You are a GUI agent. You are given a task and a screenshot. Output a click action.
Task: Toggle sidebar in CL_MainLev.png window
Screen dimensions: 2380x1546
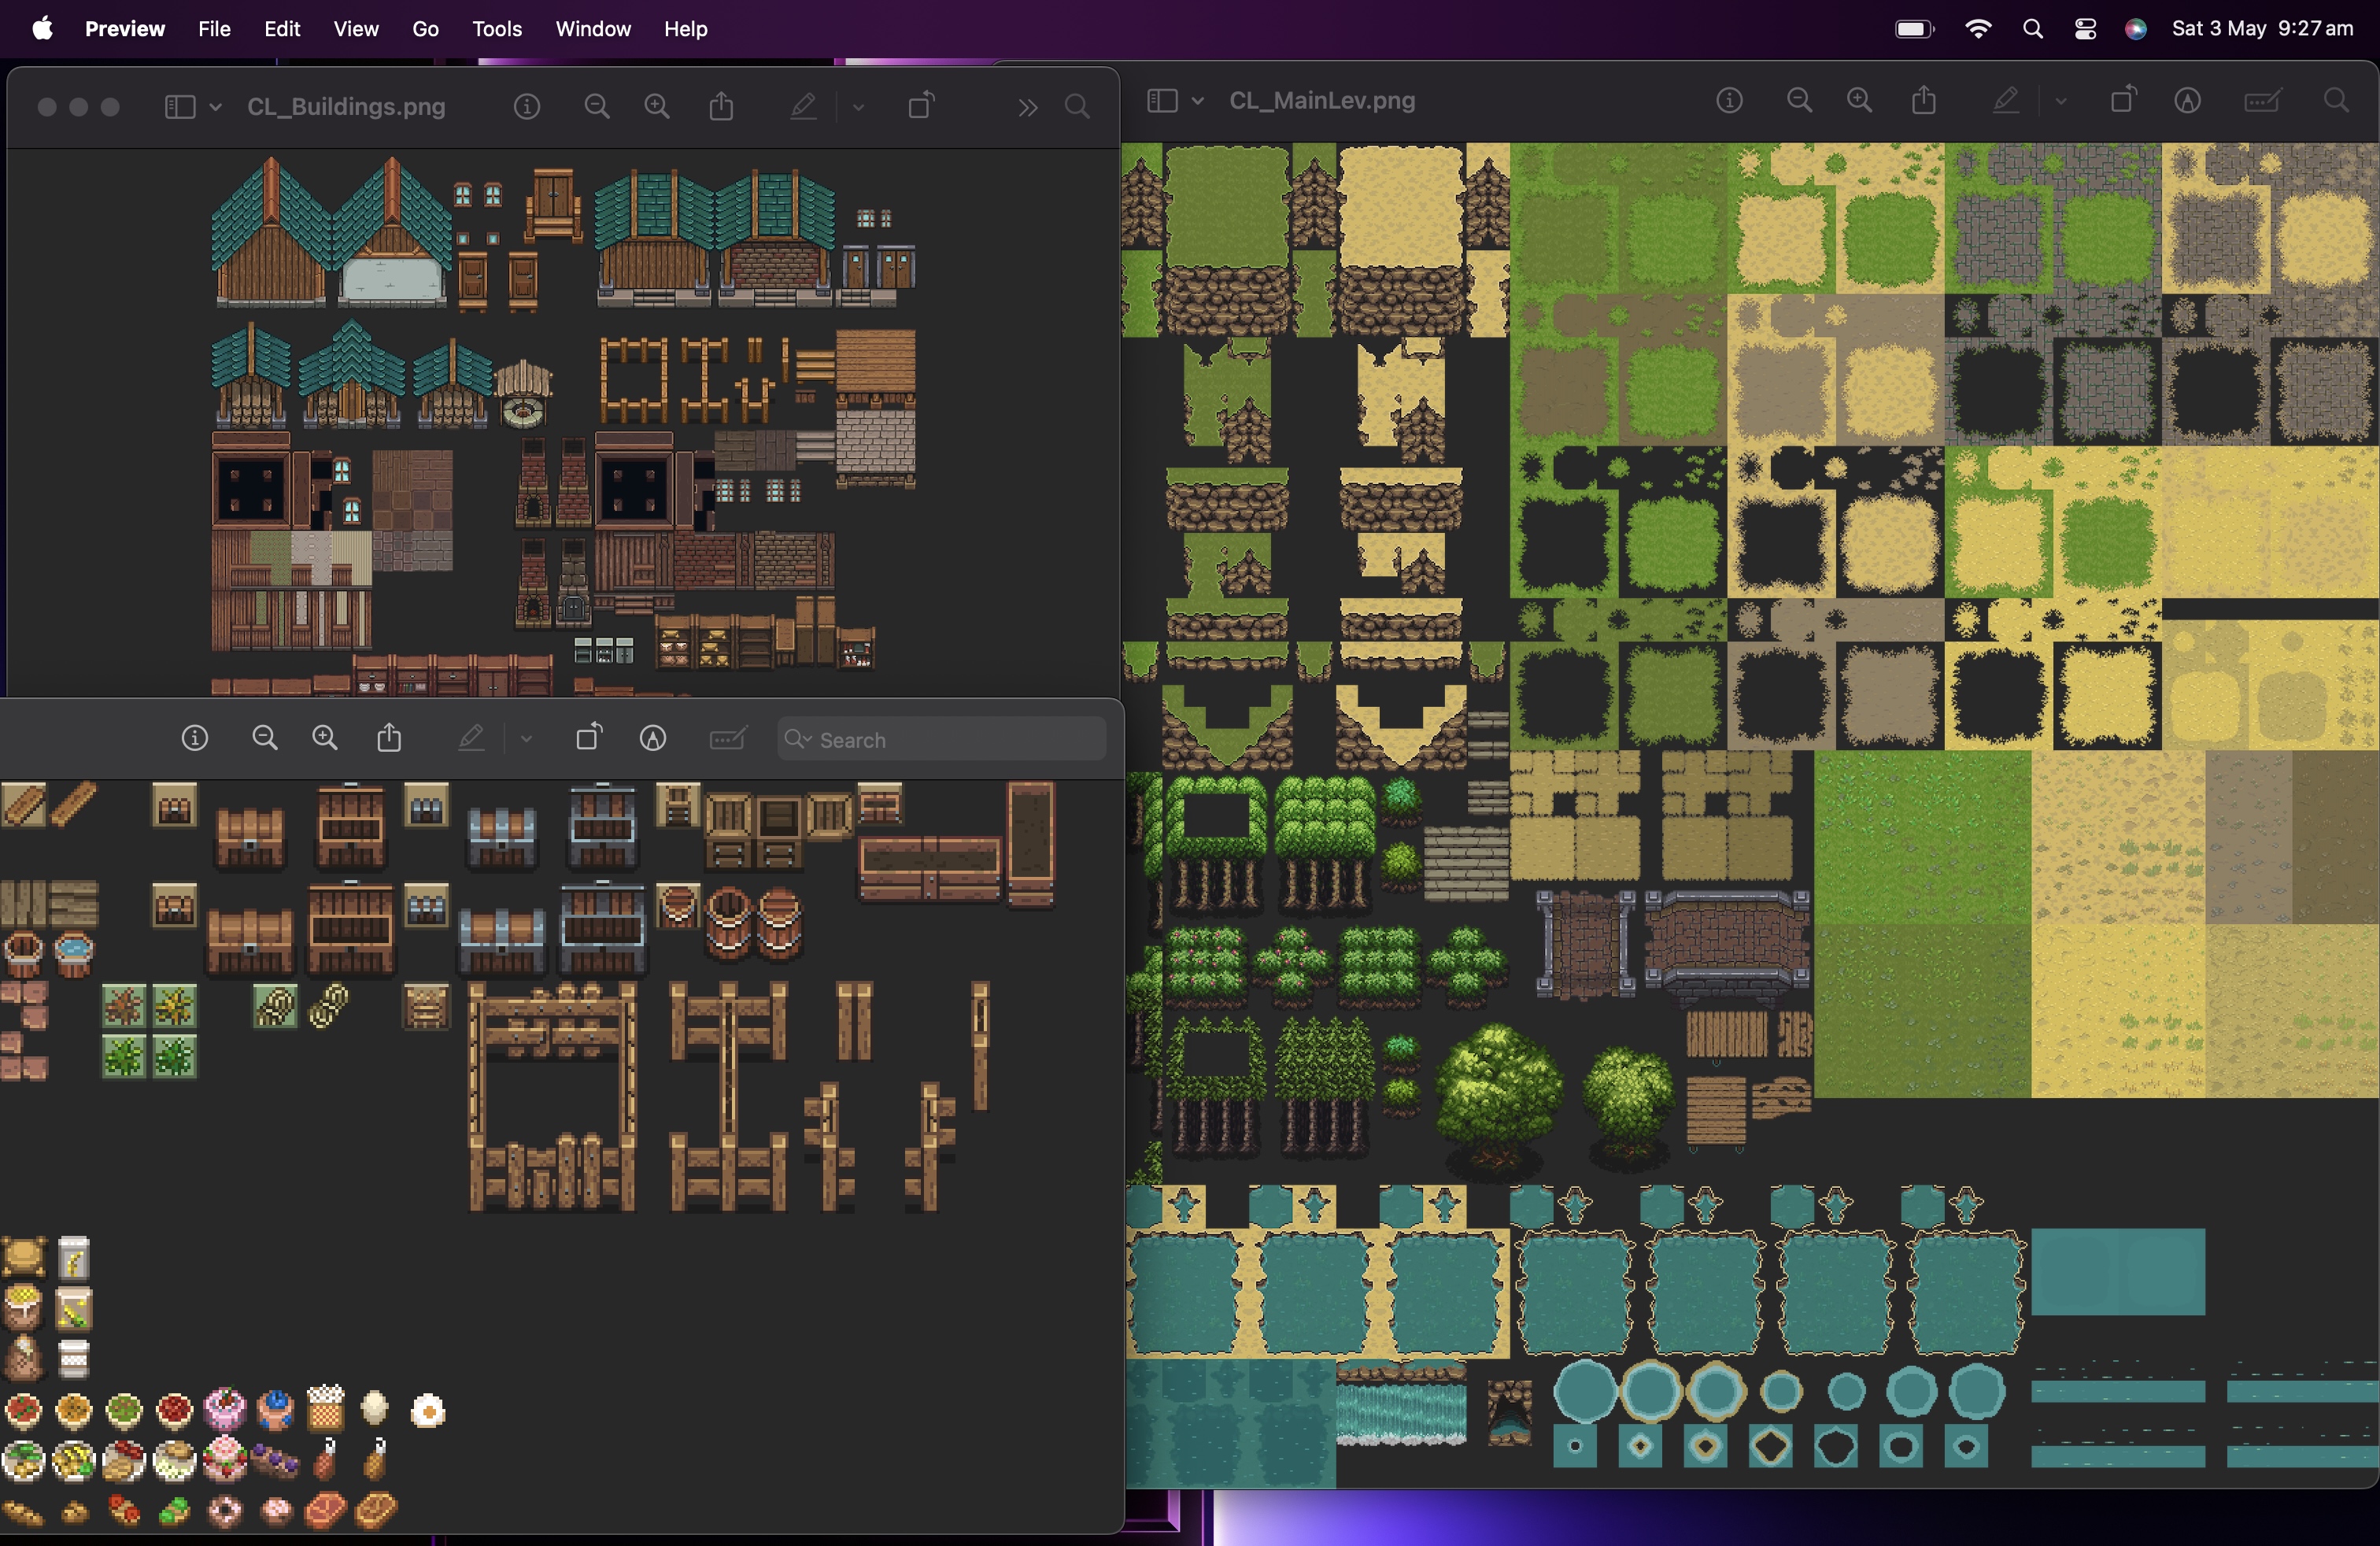(1162, 101)
